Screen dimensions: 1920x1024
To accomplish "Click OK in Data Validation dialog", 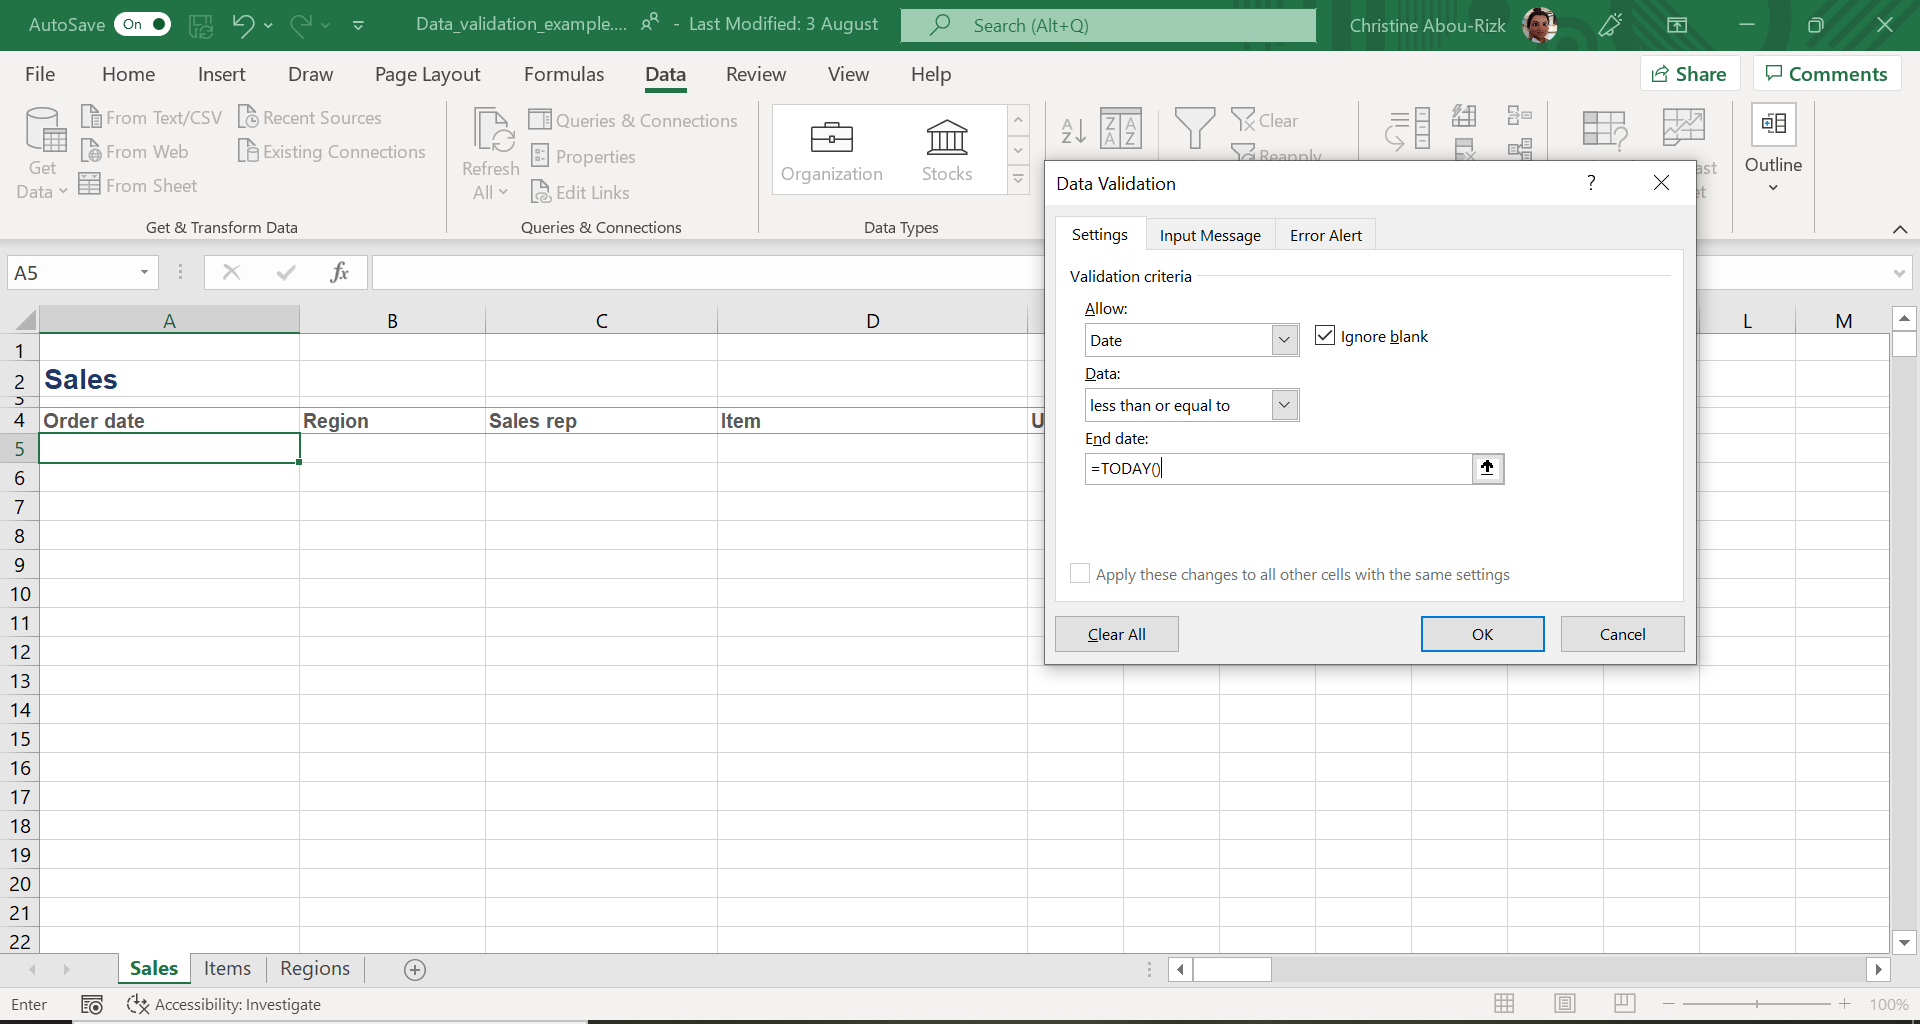I will coord(1482,634).
